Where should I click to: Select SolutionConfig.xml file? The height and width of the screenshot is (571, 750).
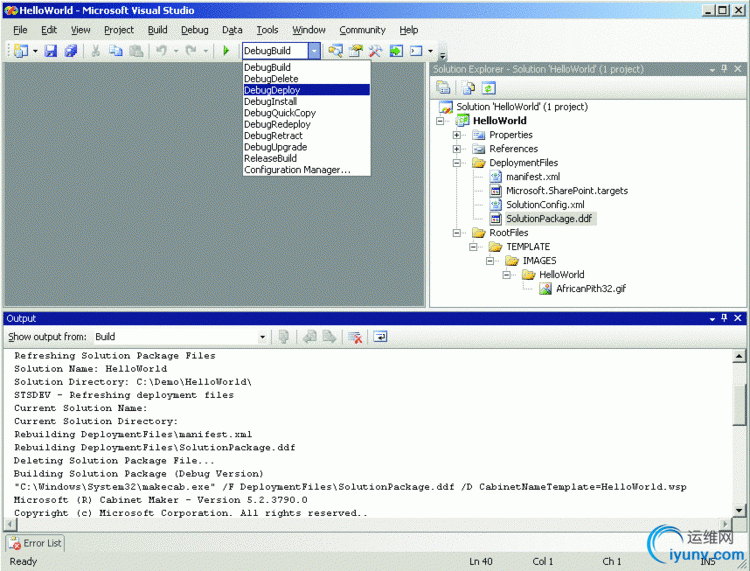click(x=545, y=204)
